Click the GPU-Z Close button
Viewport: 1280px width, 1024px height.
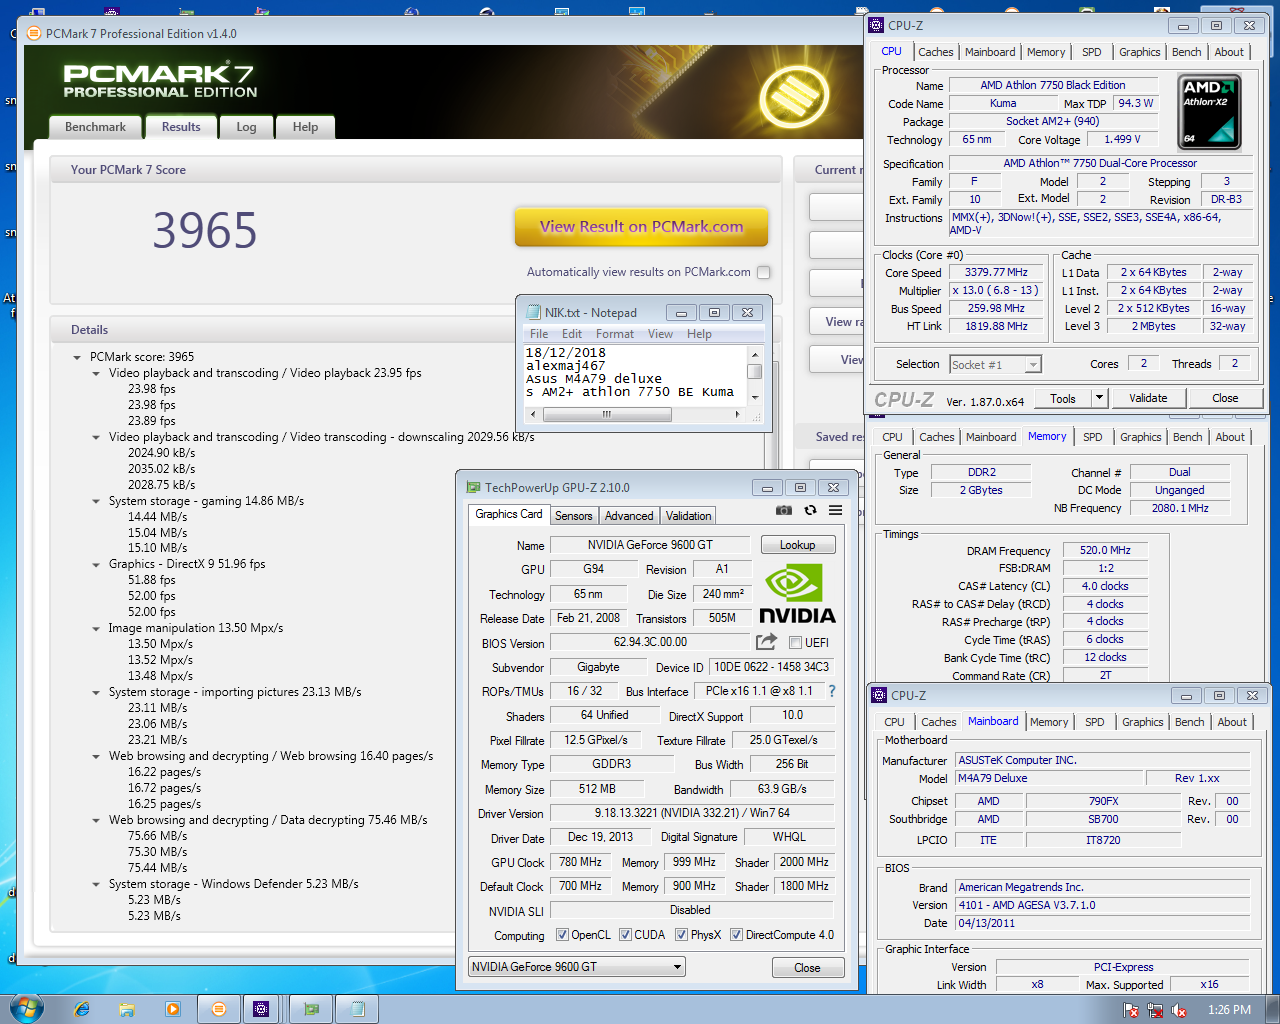[807, 968]
